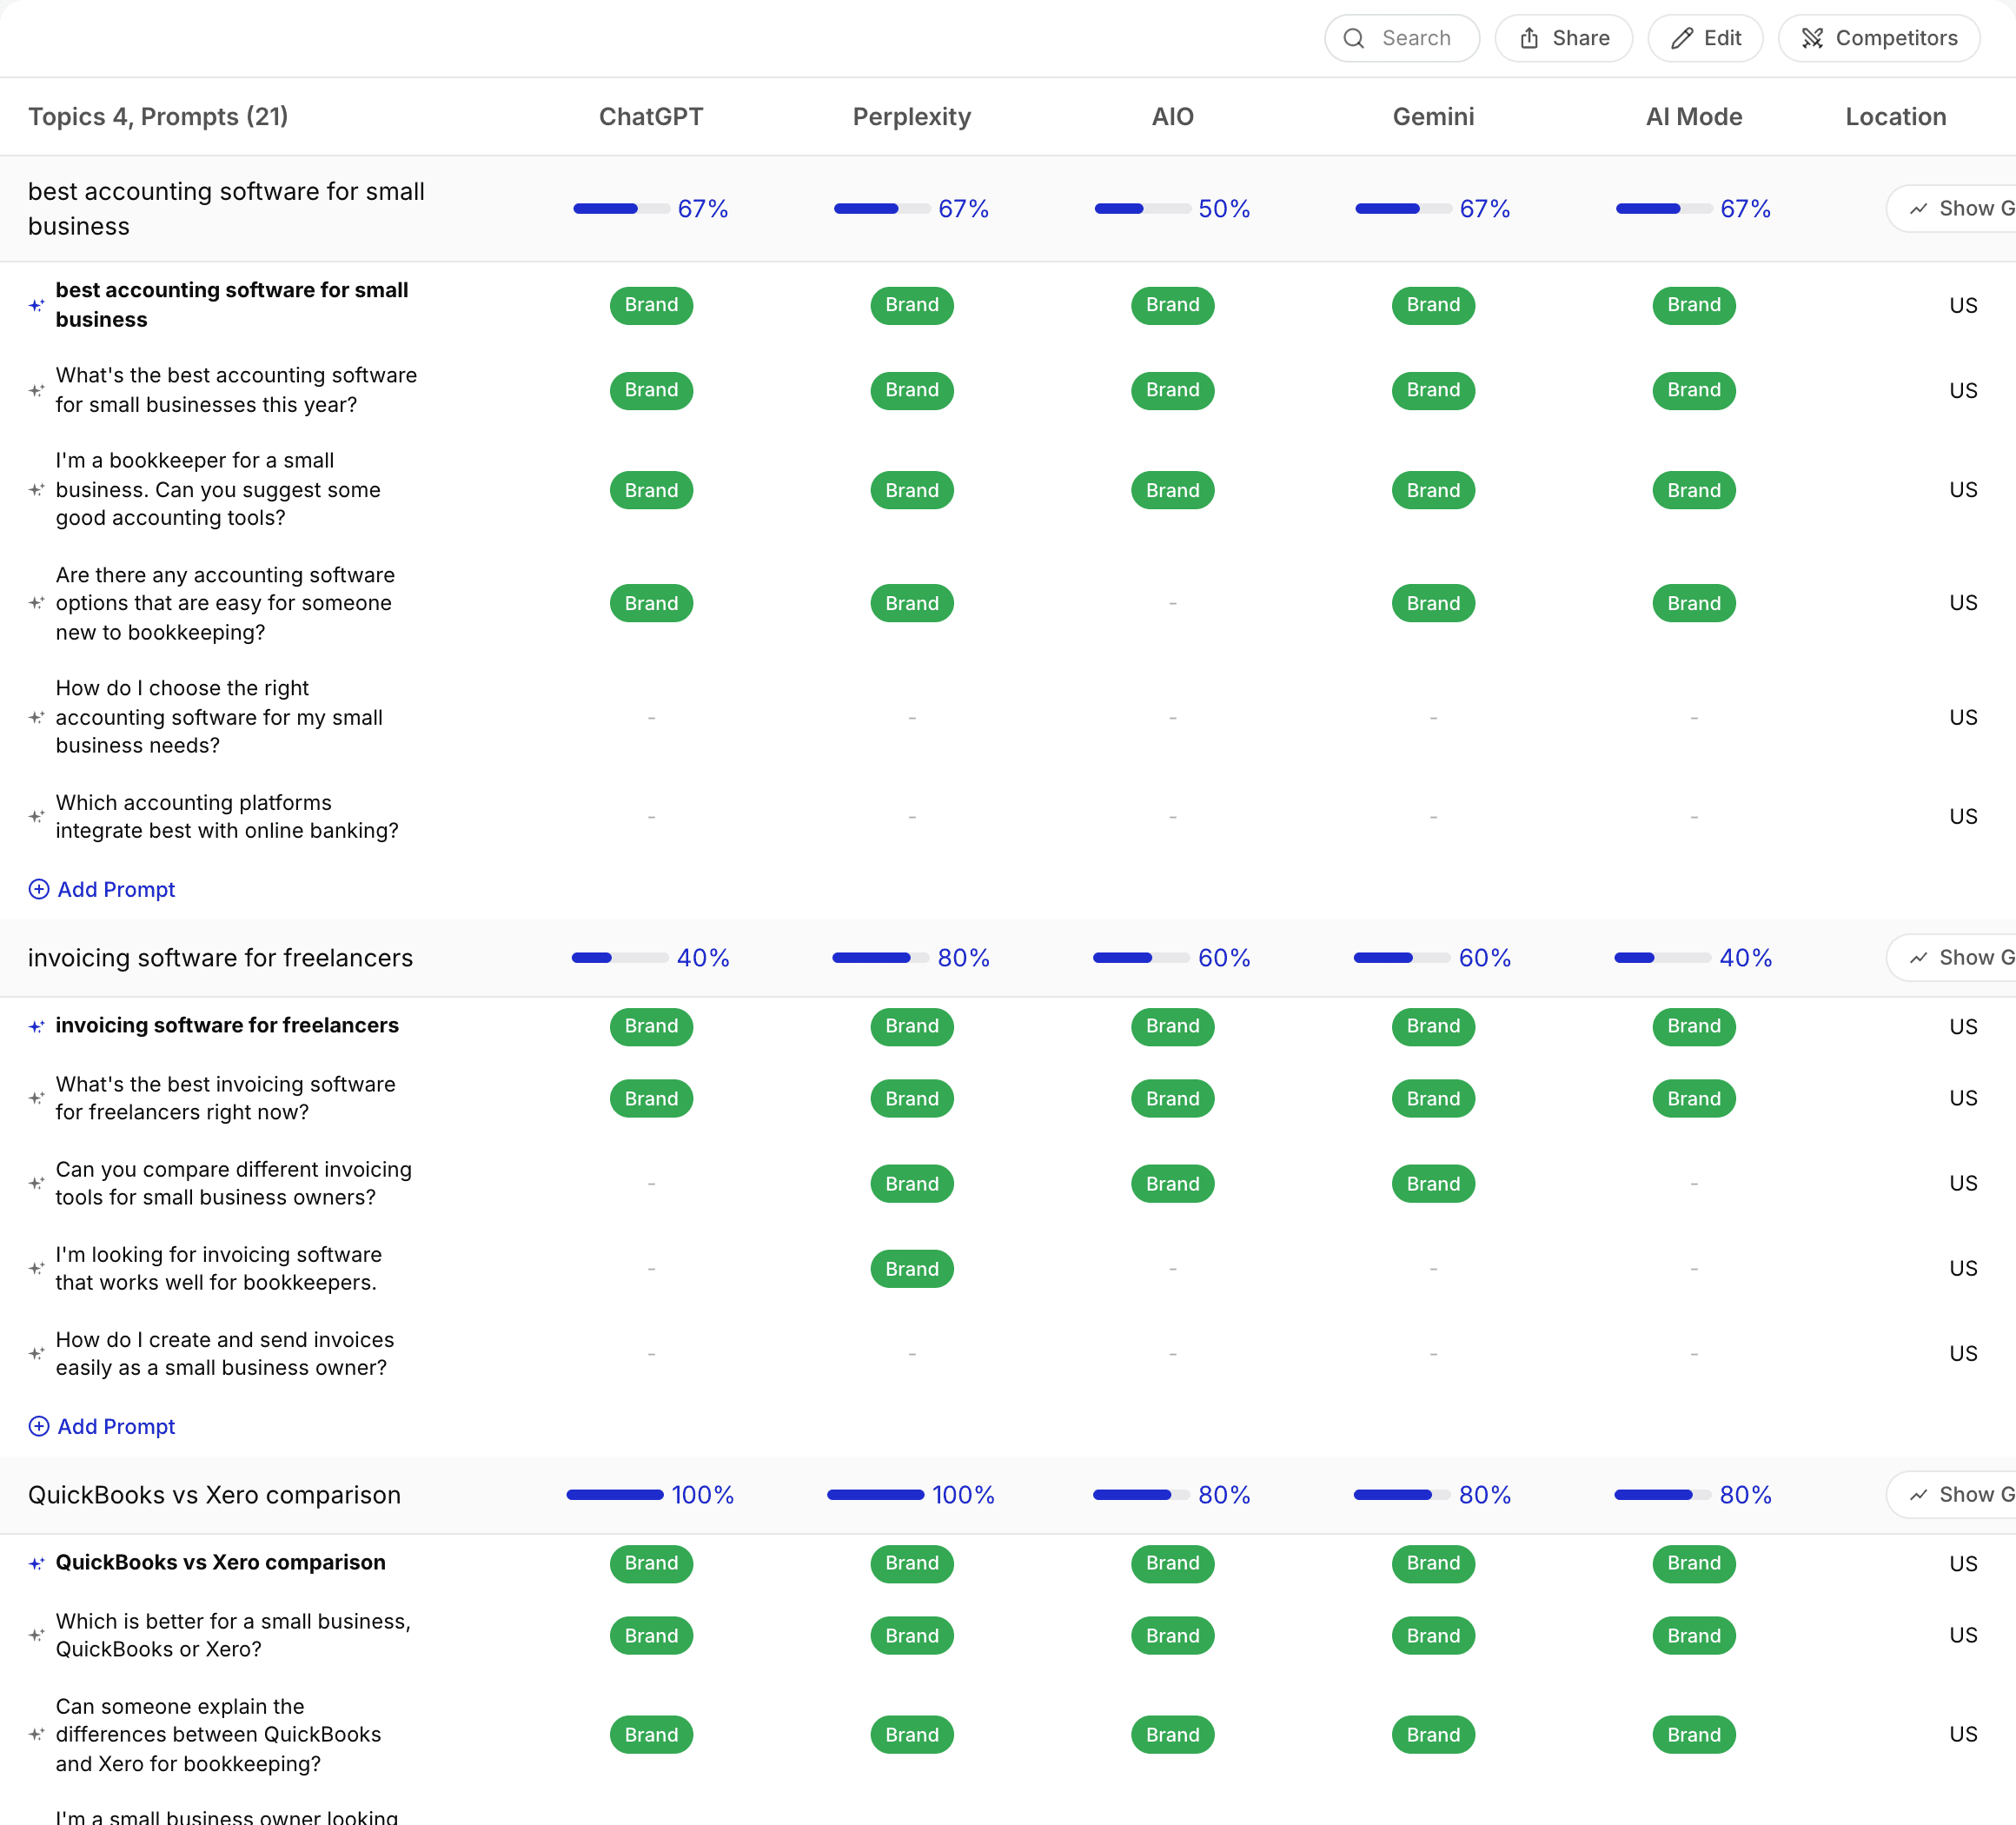Click ChatGPT 100% bar for QuickBooks vs Xero
This screenshot has height=1825, width=2016.
(x=615, y=1494)
